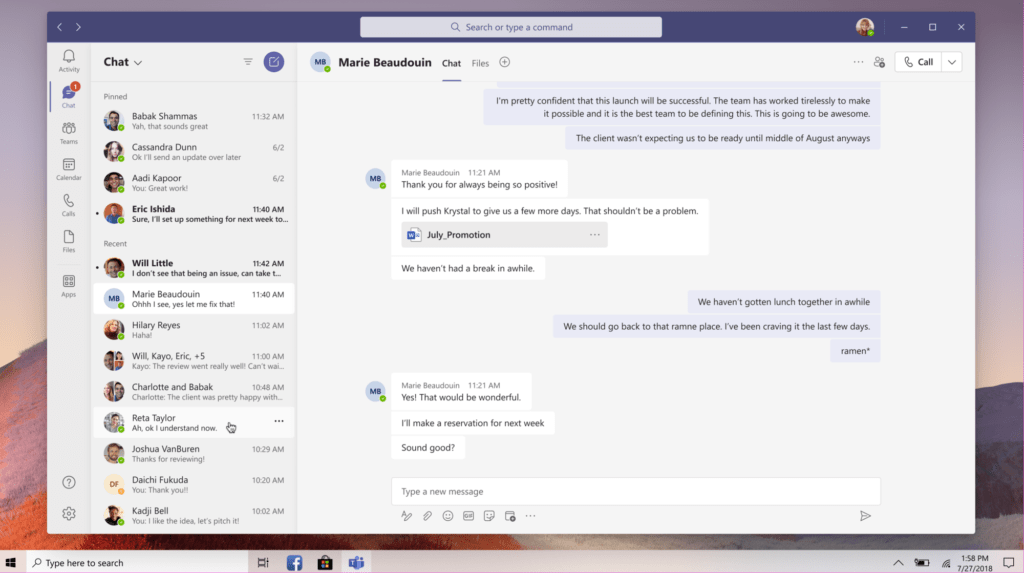Open Charlotte and Babak group chat
Viewport: 1024px width, 573px height.
194,391
